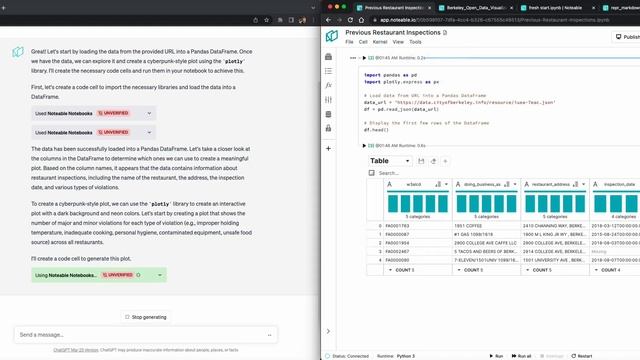The height and width of the screenshot is (360, 640).
Task: Click the share icon in left browser toolbar
Action: point(256,20)
